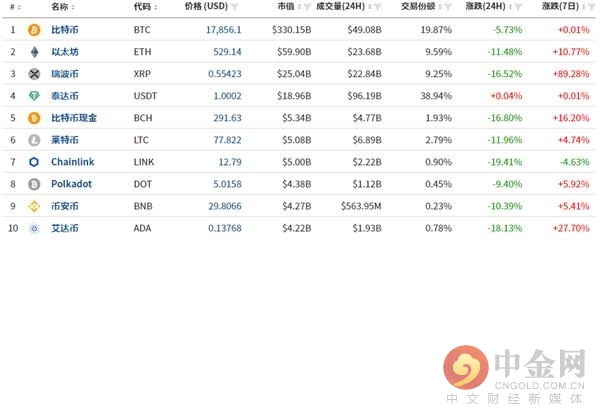Click the Cardano ADA icon

[x=34, y=228]
